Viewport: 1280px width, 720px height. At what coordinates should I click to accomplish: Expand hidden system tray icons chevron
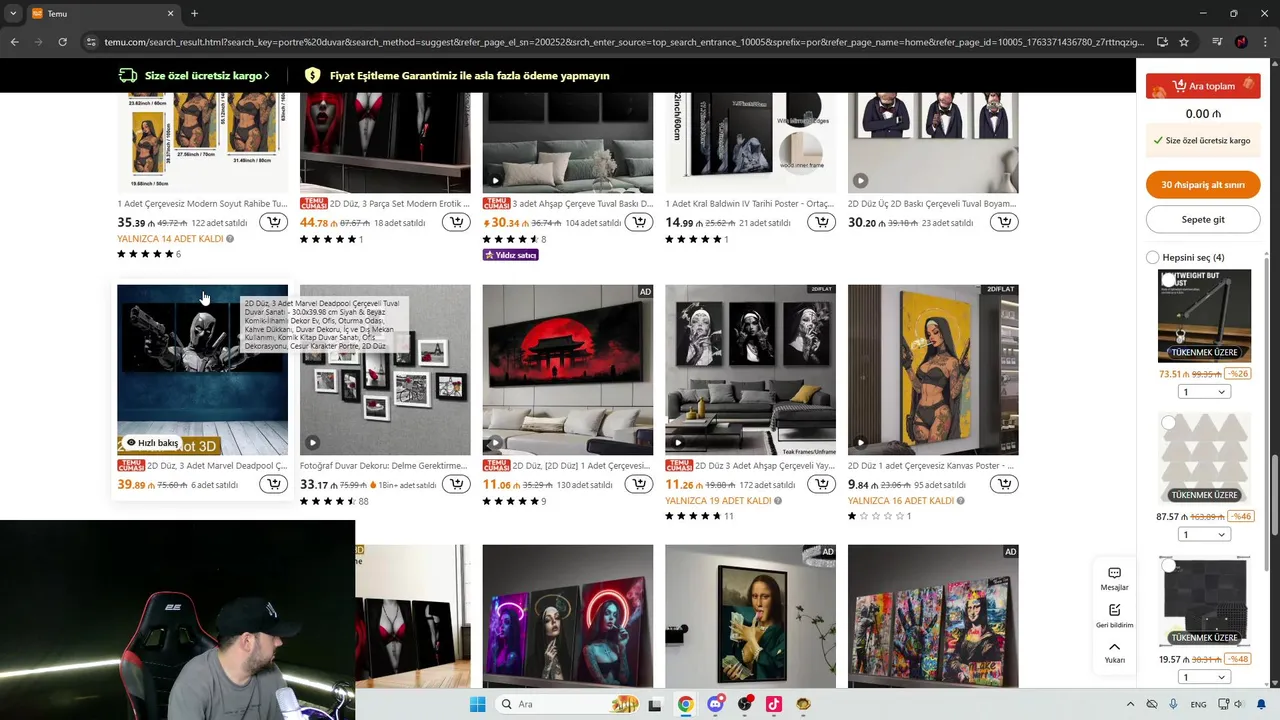(1130, 704)
